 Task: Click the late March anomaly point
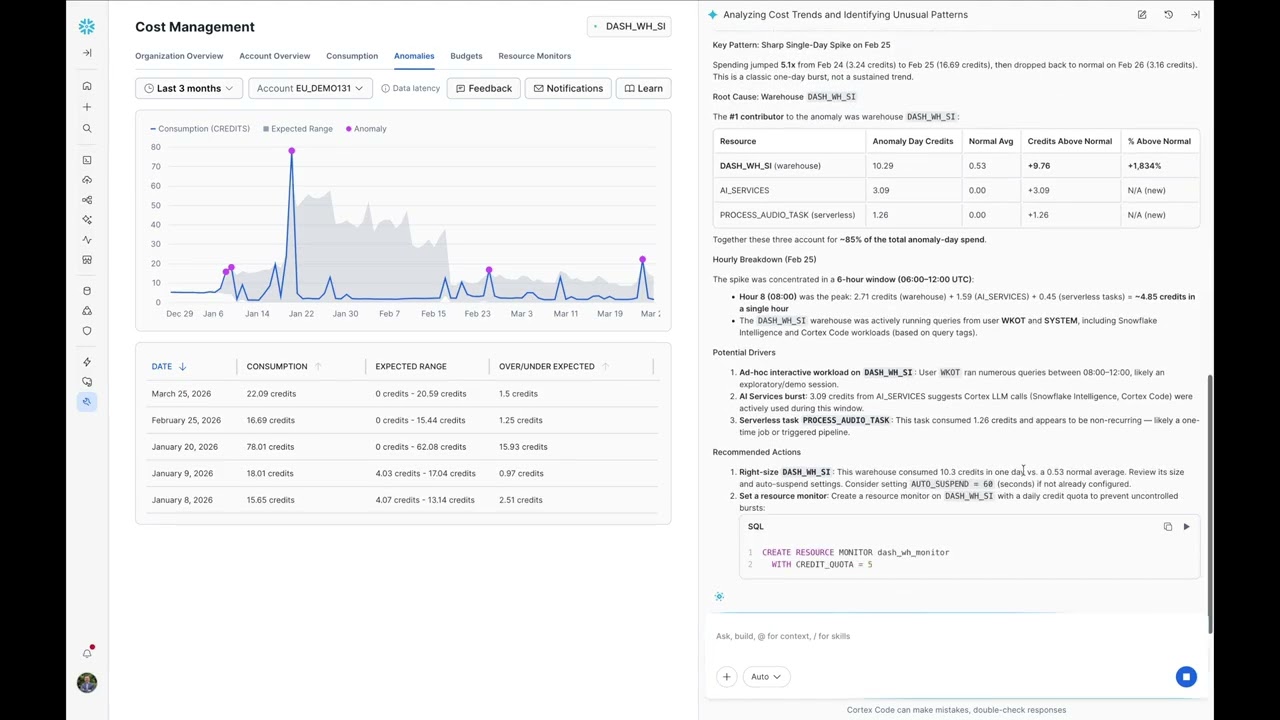click(x=642, y=260)
